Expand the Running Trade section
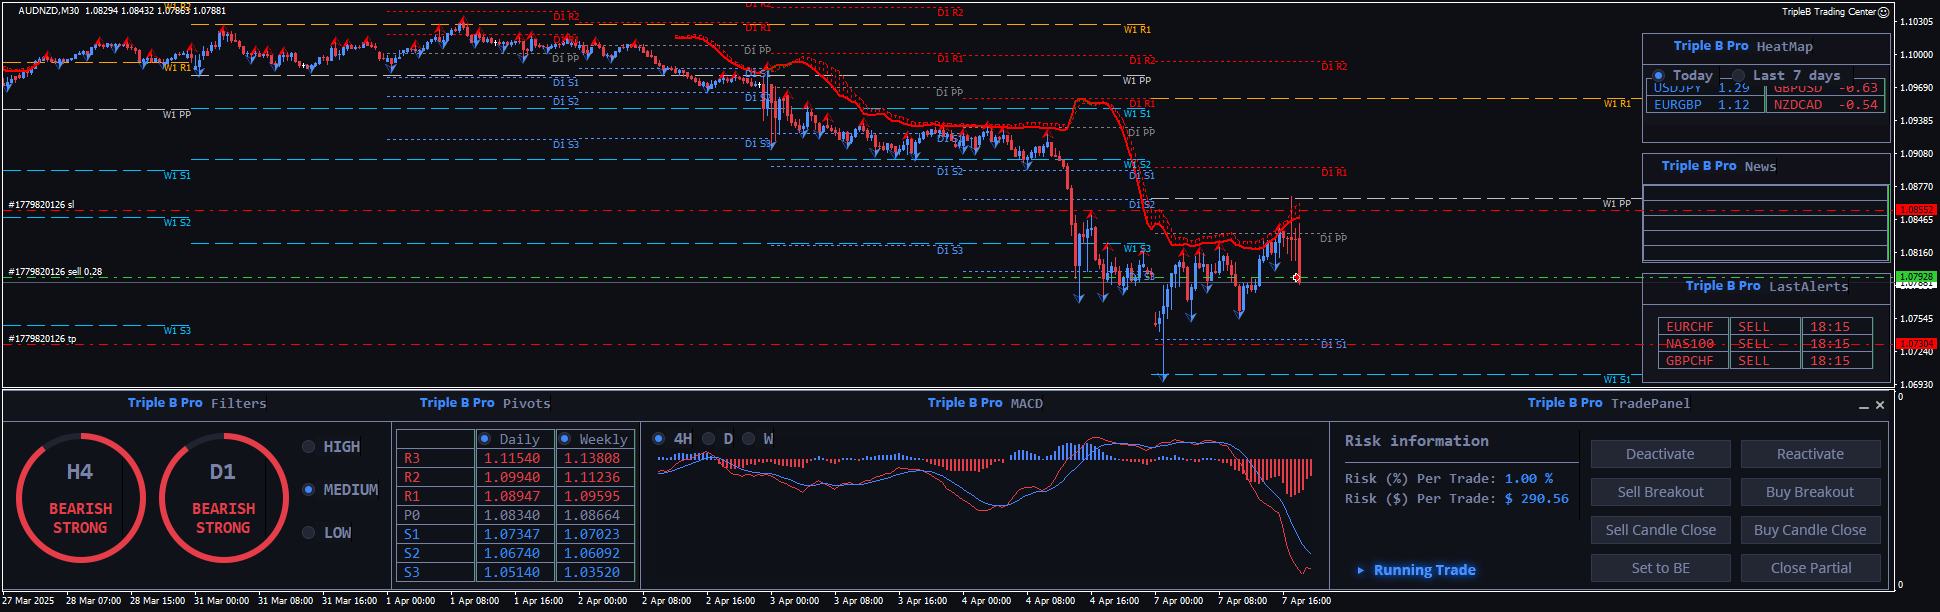Screen dimensions: 1940x612 click(1361, 570)
